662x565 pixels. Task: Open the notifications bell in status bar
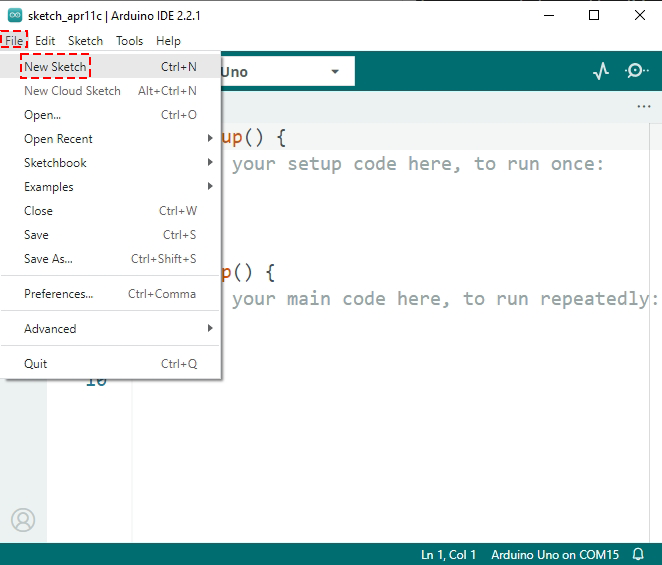(638, 554)
